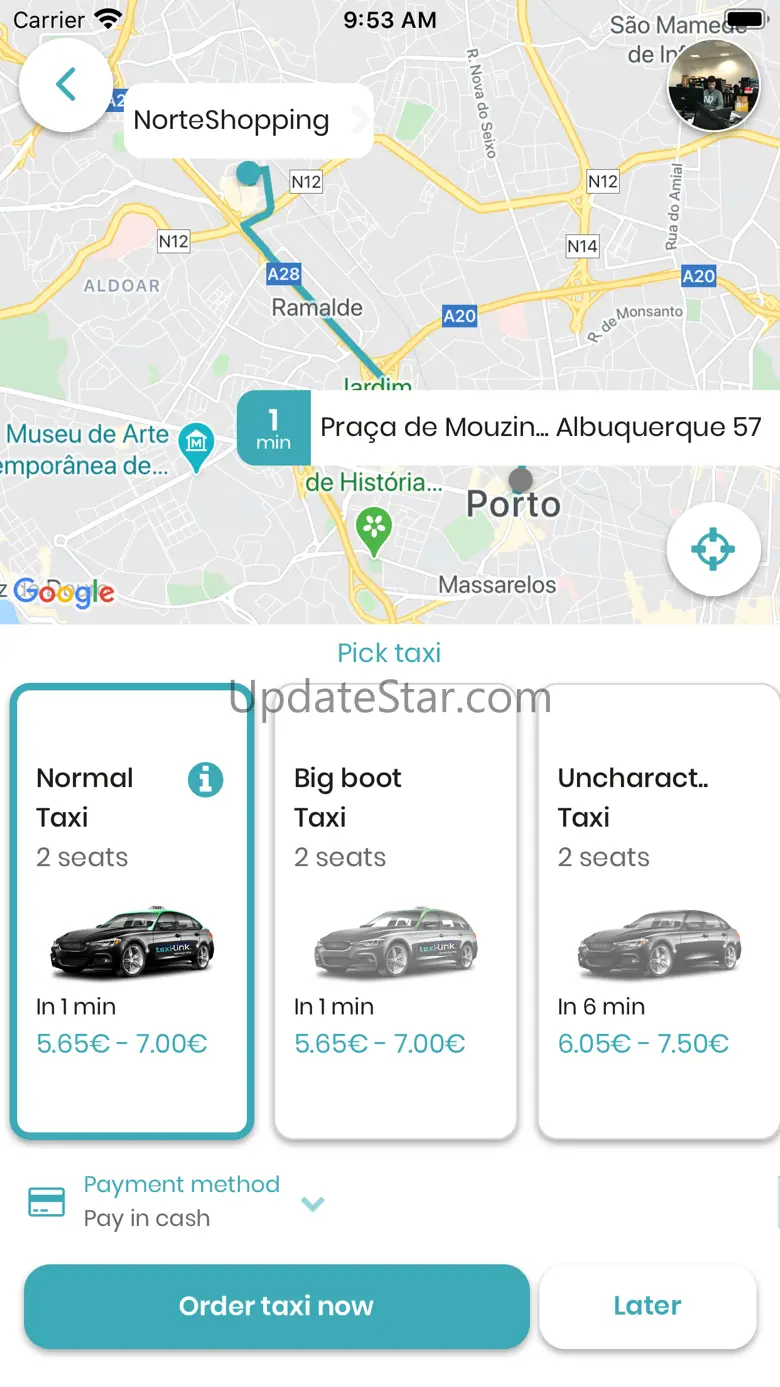Tap the back arrow button

66,85
